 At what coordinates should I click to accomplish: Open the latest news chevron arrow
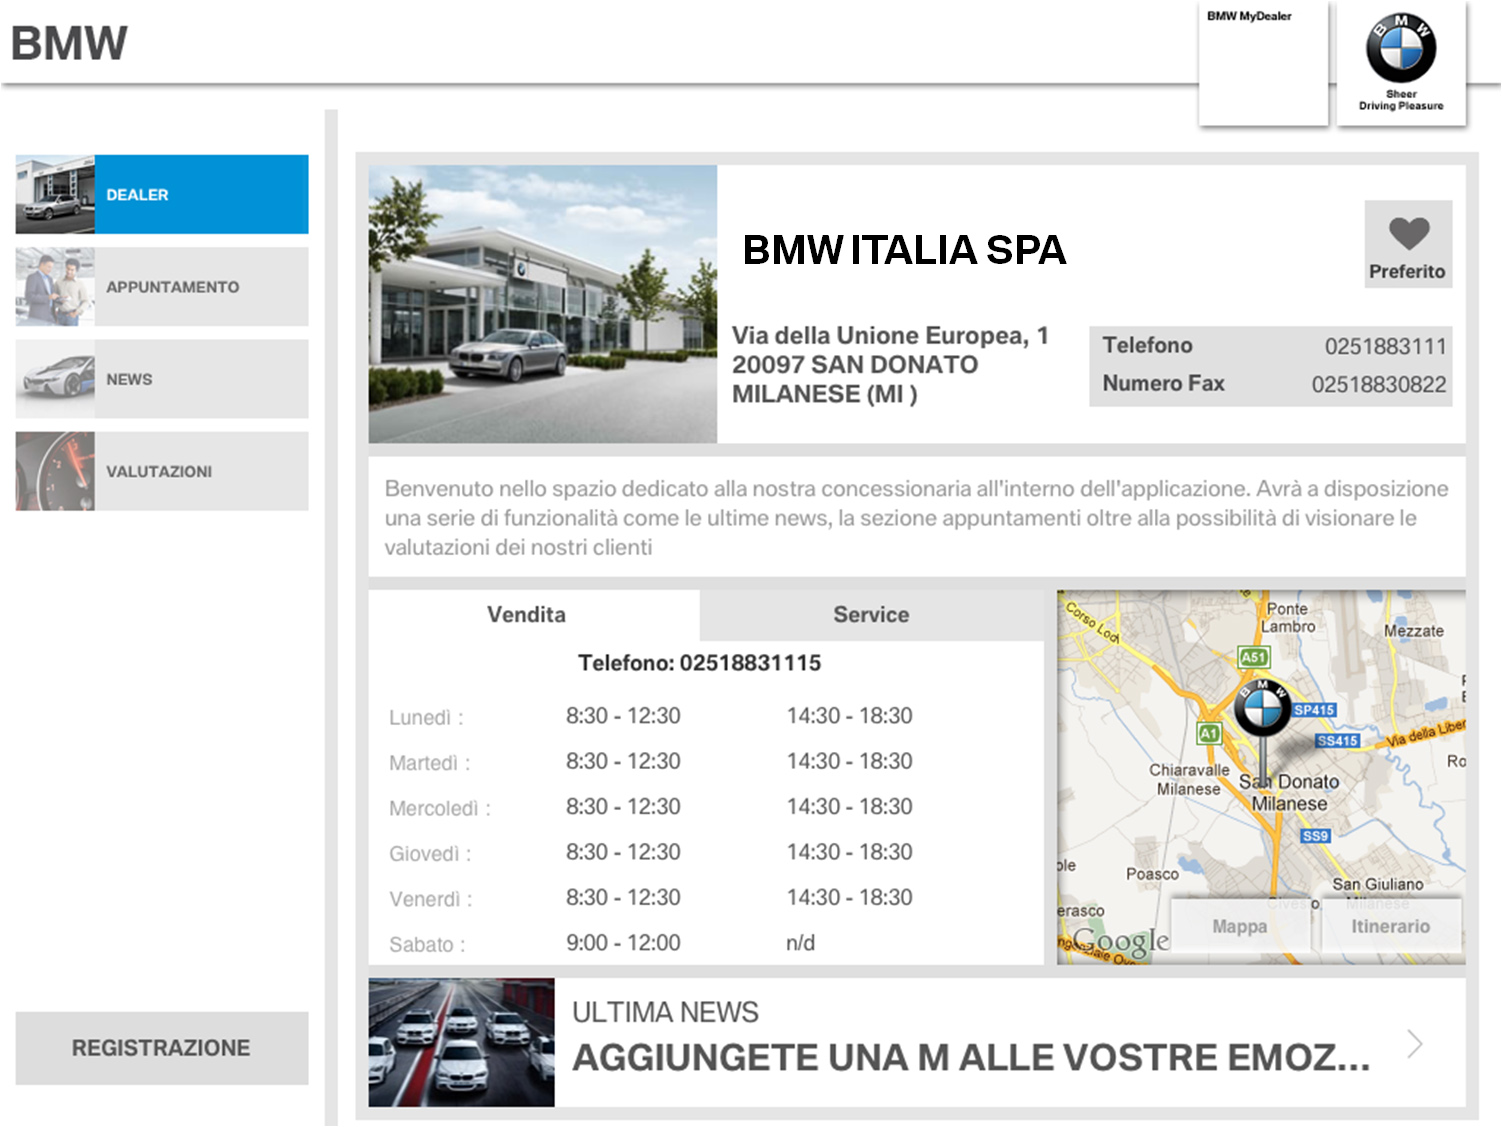[1414, 1044]
